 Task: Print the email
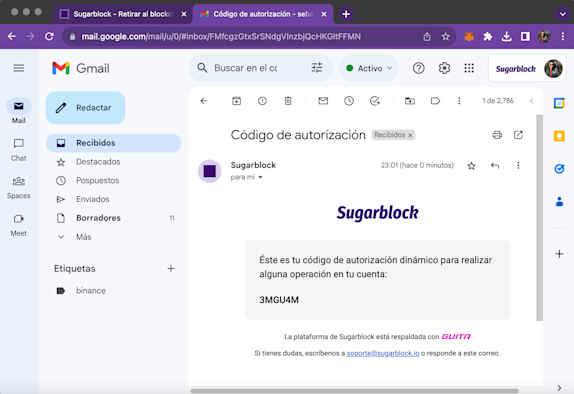pyautogui.click(x=497, y=135)
